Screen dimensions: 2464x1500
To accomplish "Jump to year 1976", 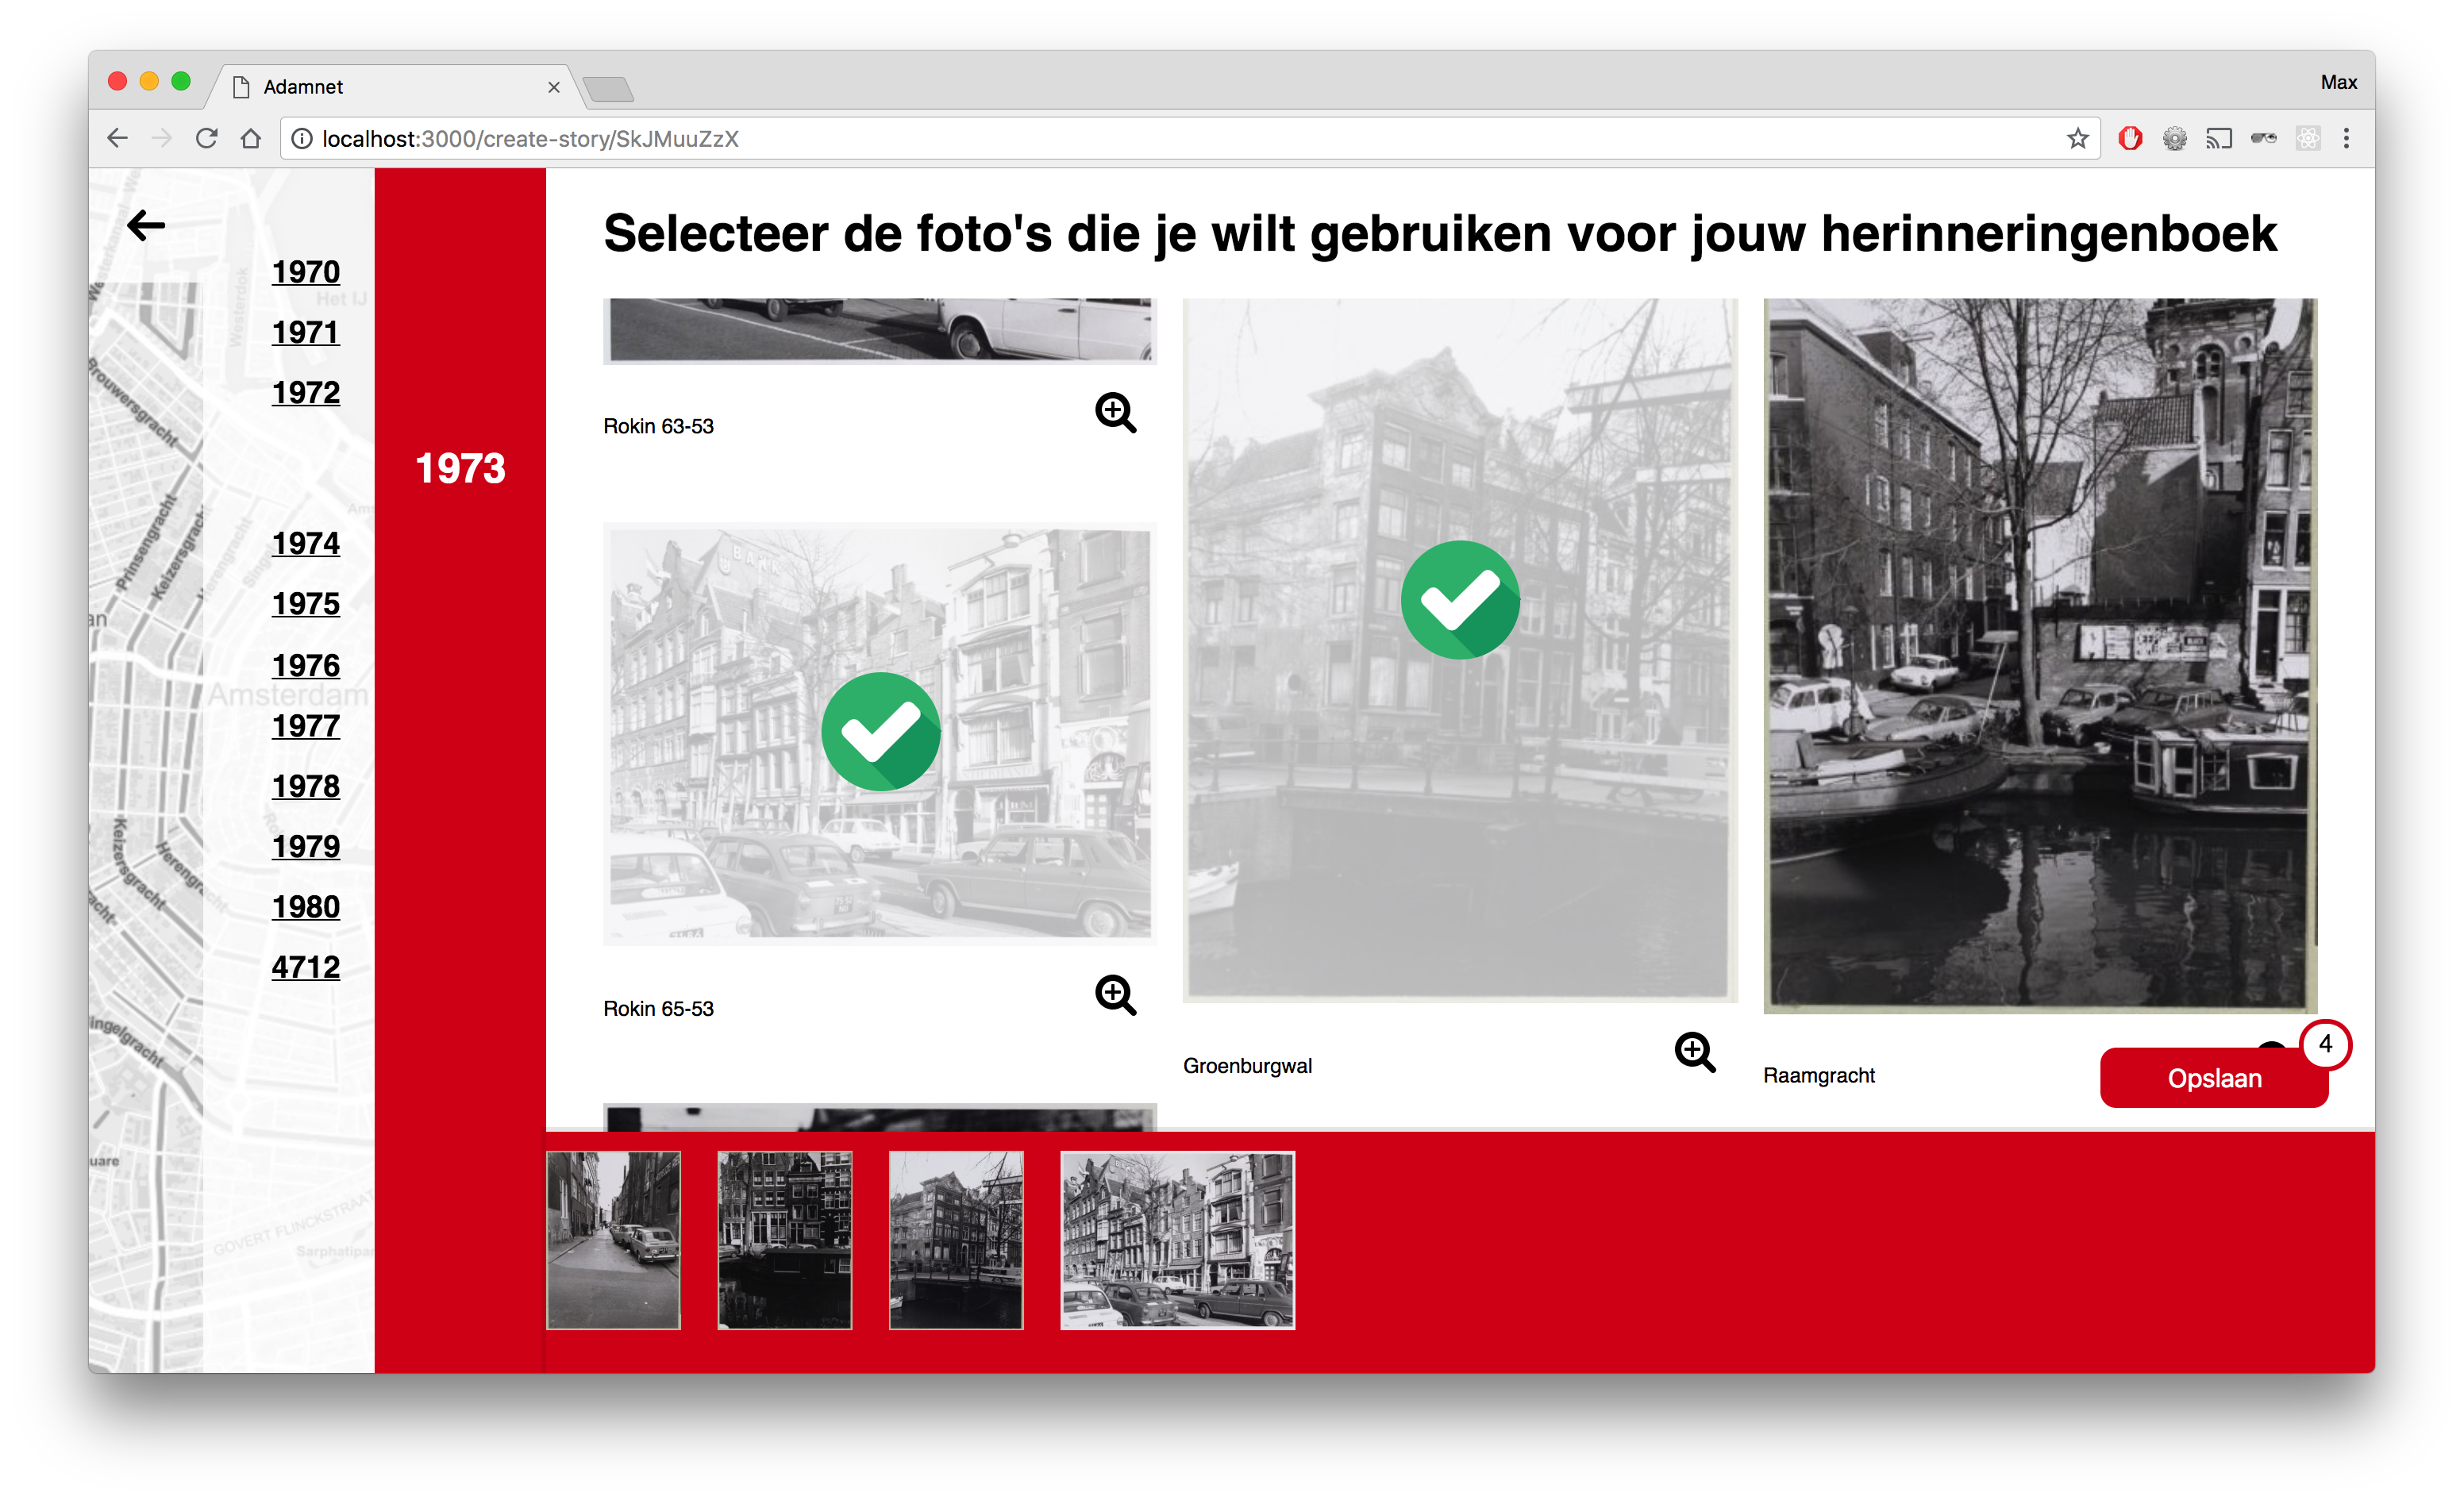I will (306, 666).
